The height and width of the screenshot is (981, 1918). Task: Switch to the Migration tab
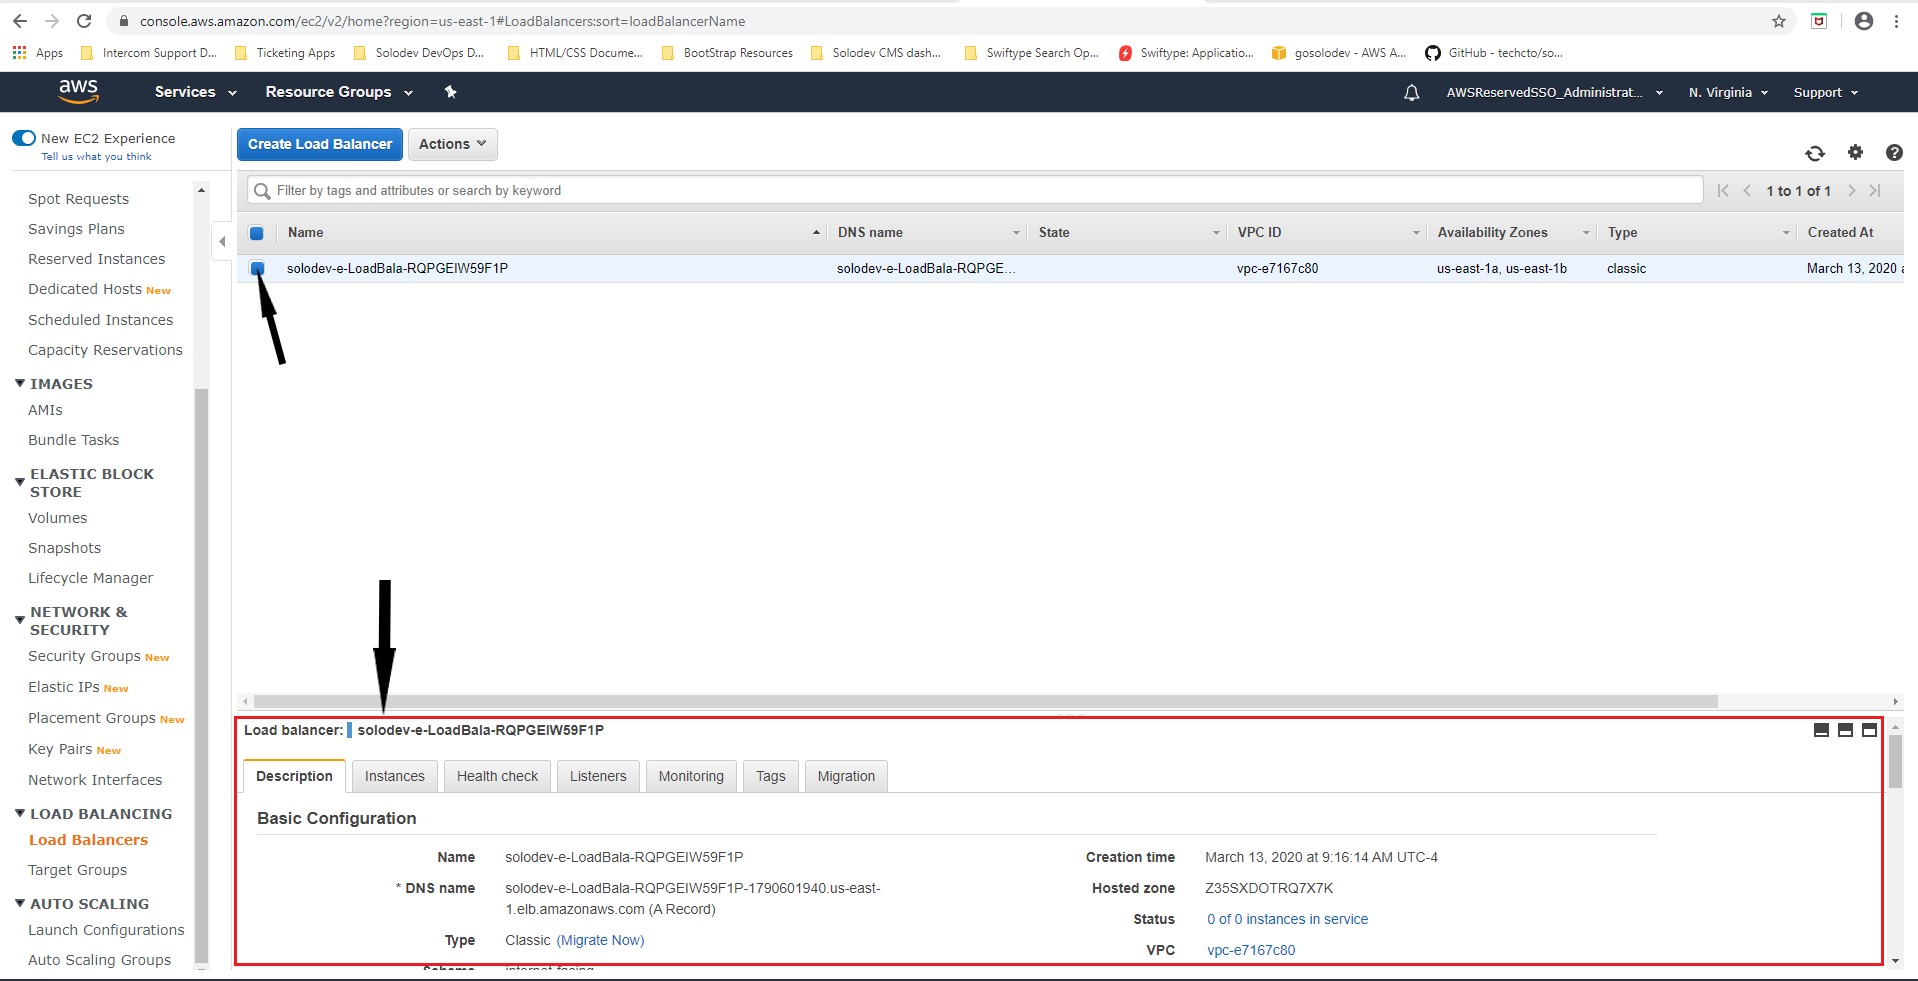click(x=846, y=776)
